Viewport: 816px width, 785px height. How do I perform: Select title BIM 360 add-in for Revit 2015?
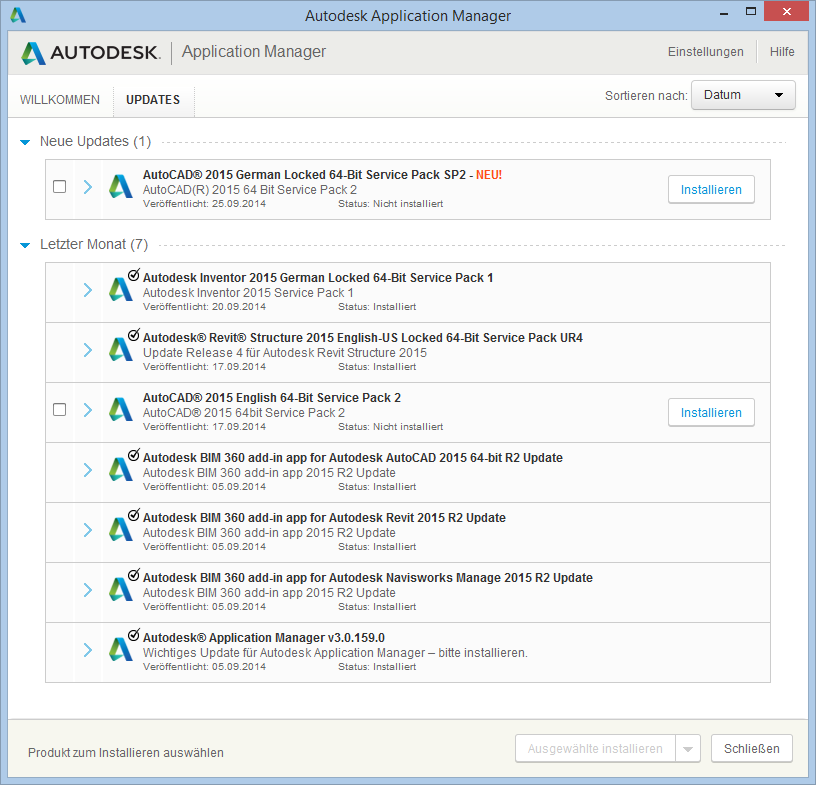tap(324, 517)
